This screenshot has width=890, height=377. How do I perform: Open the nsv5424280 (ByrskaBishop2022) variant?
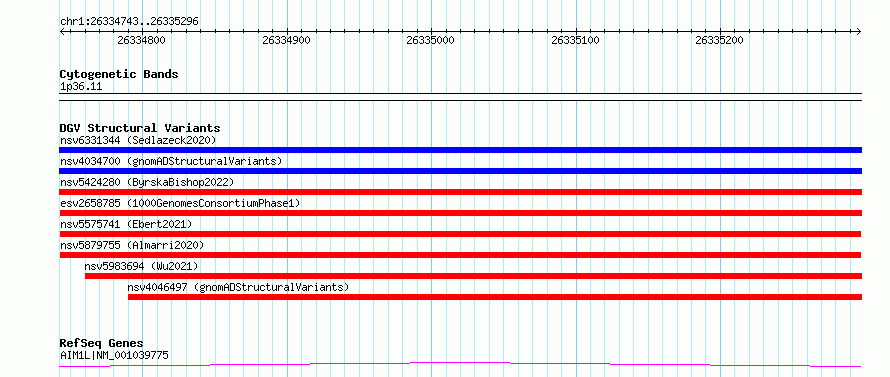click(x=147, y=182)
